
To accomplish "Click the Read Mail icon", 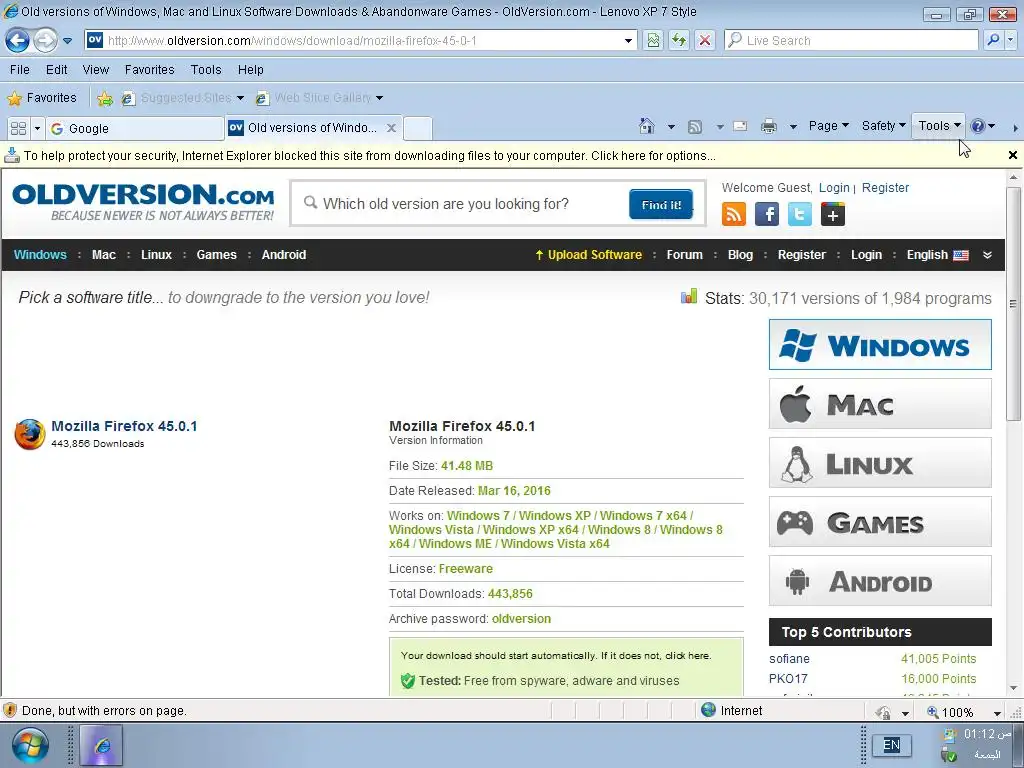I will coord(740,126).
